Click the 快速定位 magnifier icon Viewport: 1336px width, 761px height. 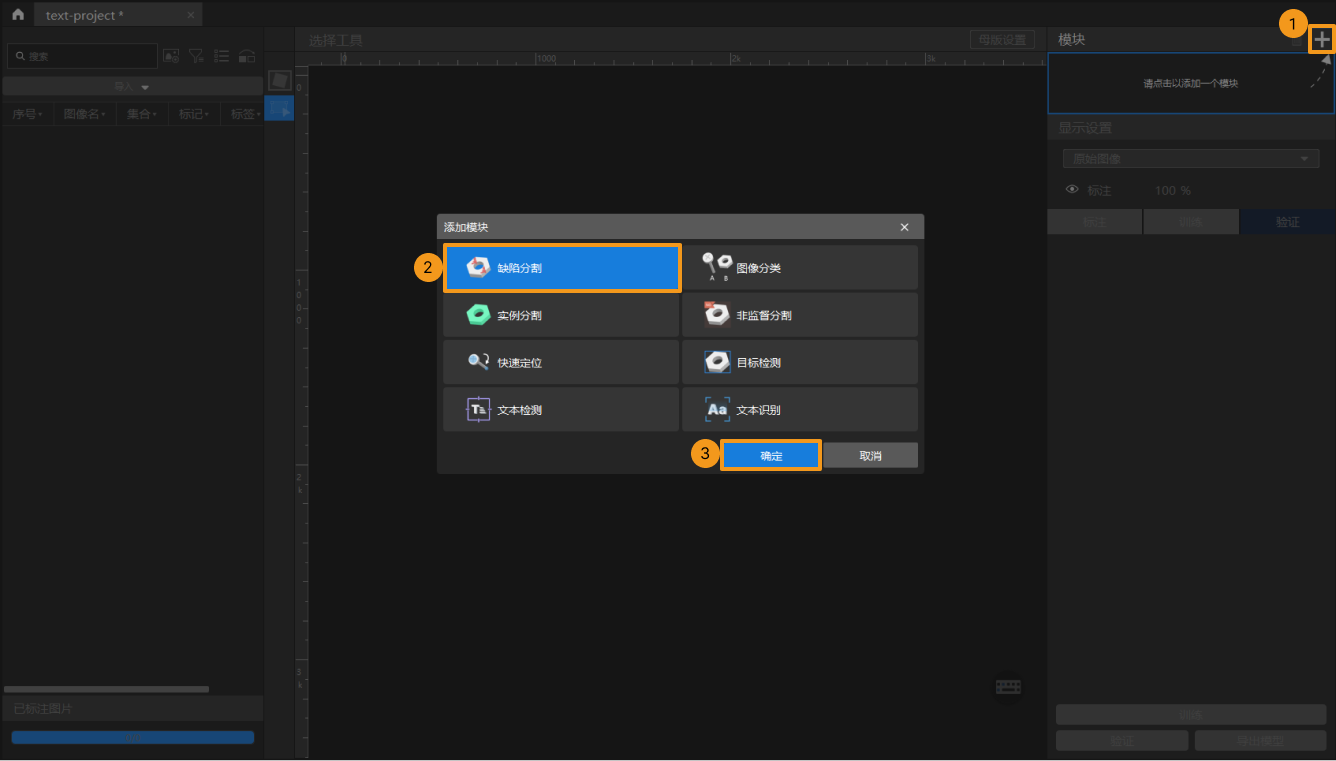(478, 362)
